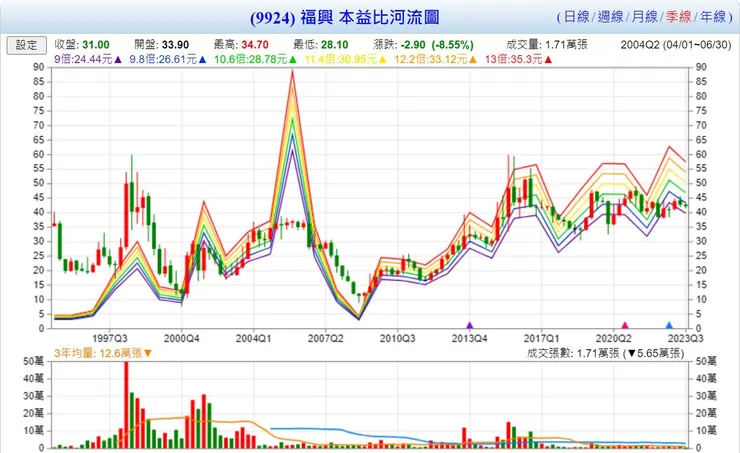740x453 pixels.
Task: Click the orange triangle next to 12.2倍:33.12元
Action: tap(473, 60)
